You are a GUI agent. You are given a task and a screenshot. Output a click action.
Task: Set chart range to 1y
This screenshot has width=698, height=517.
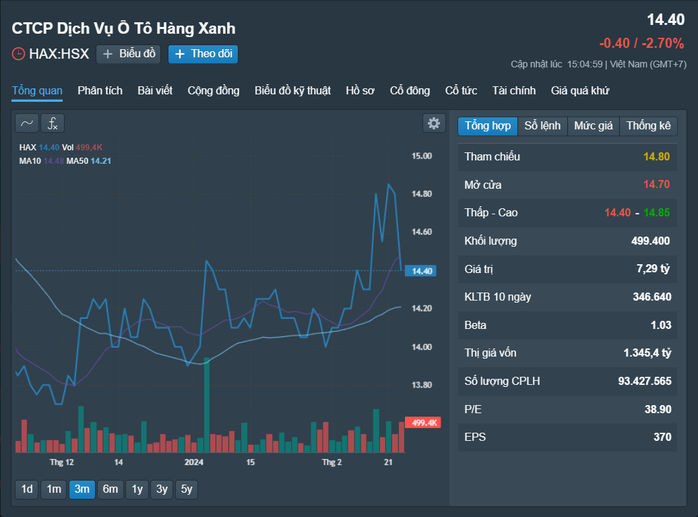click(x=137, y=489)
